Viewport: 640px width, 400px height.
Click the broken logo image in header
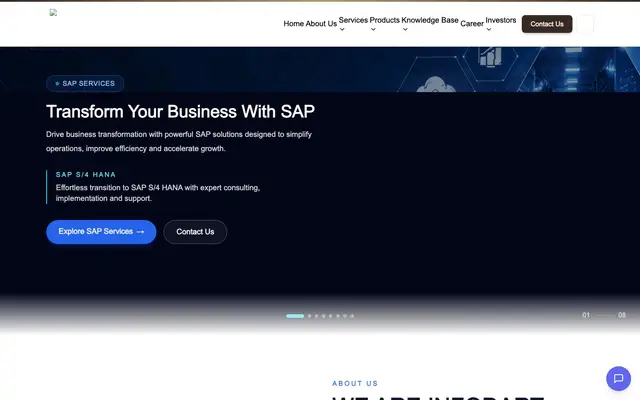[x=53, y=13]
